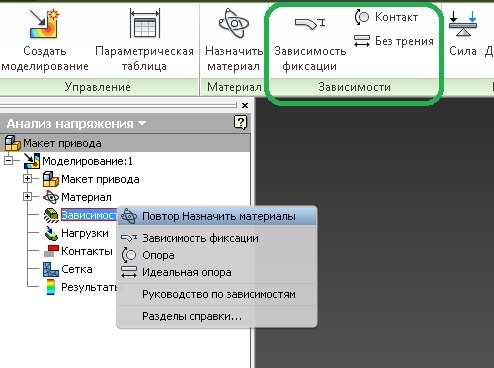Expand the Материал tree node

28,197
